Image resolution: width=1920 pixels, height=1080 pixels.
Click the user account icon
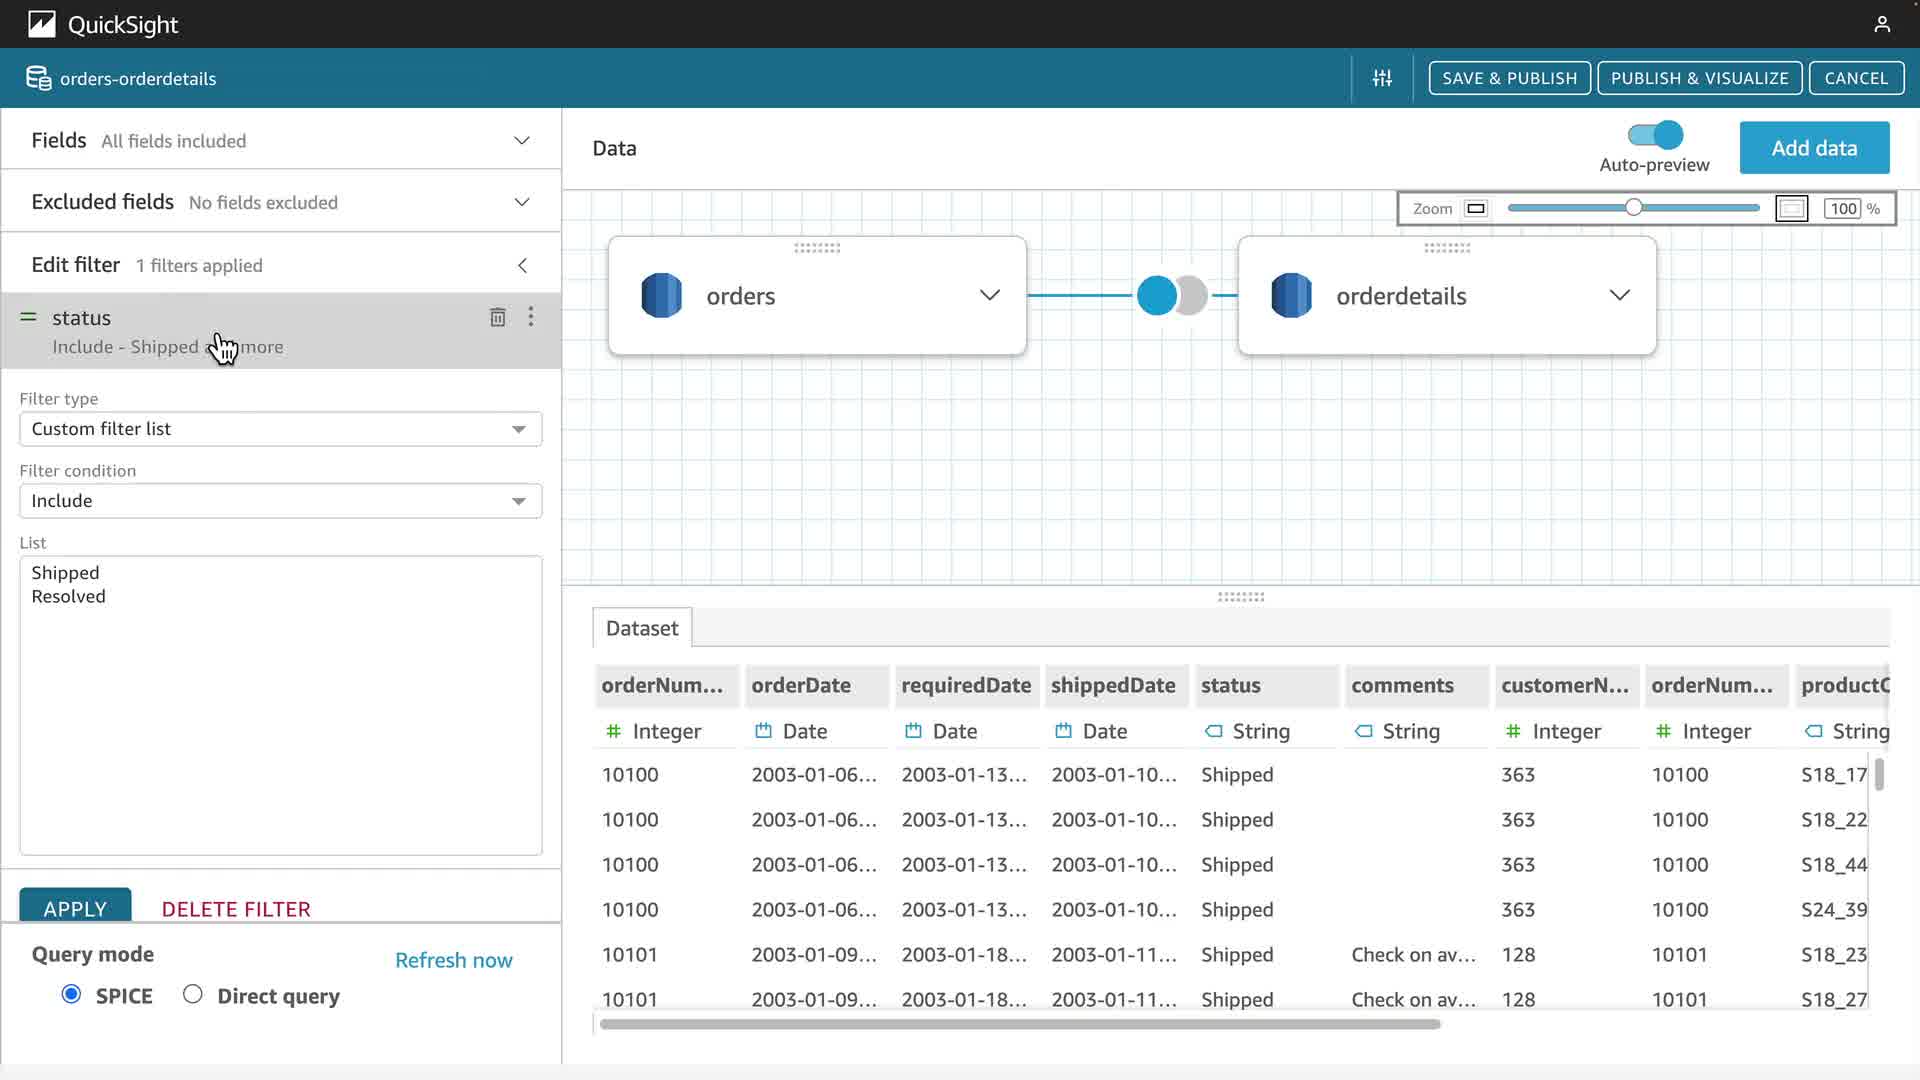click(x=1881, y=24)
